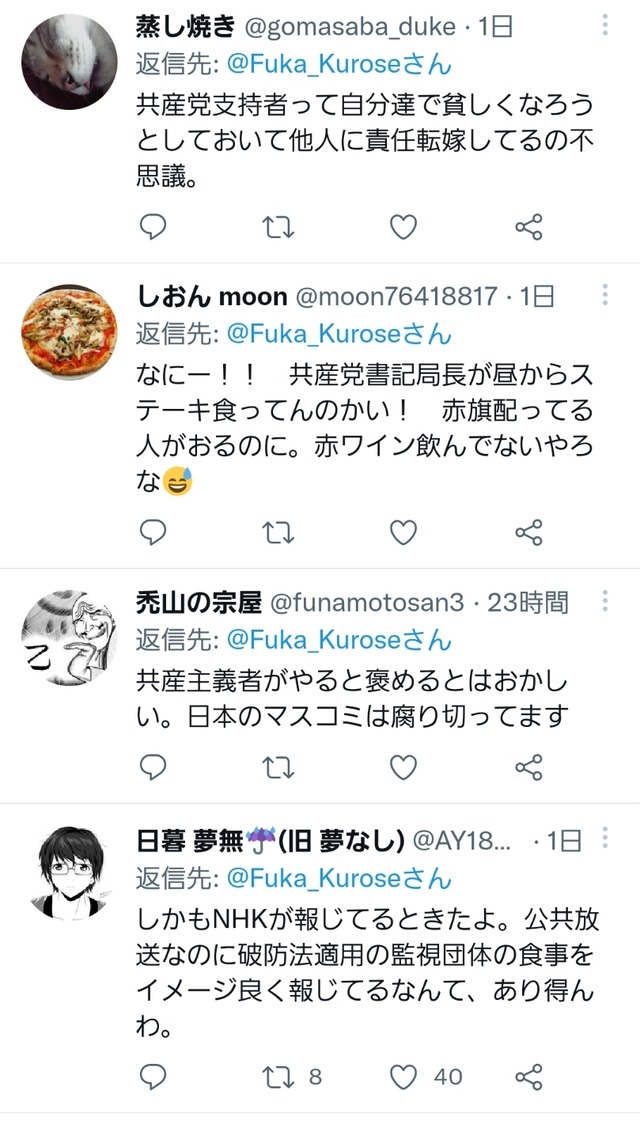Reply to 蒸し焼き's tweet
The height and width of the screenshot is (1124, 640).
pyautogui.click(x=152, y=227)
